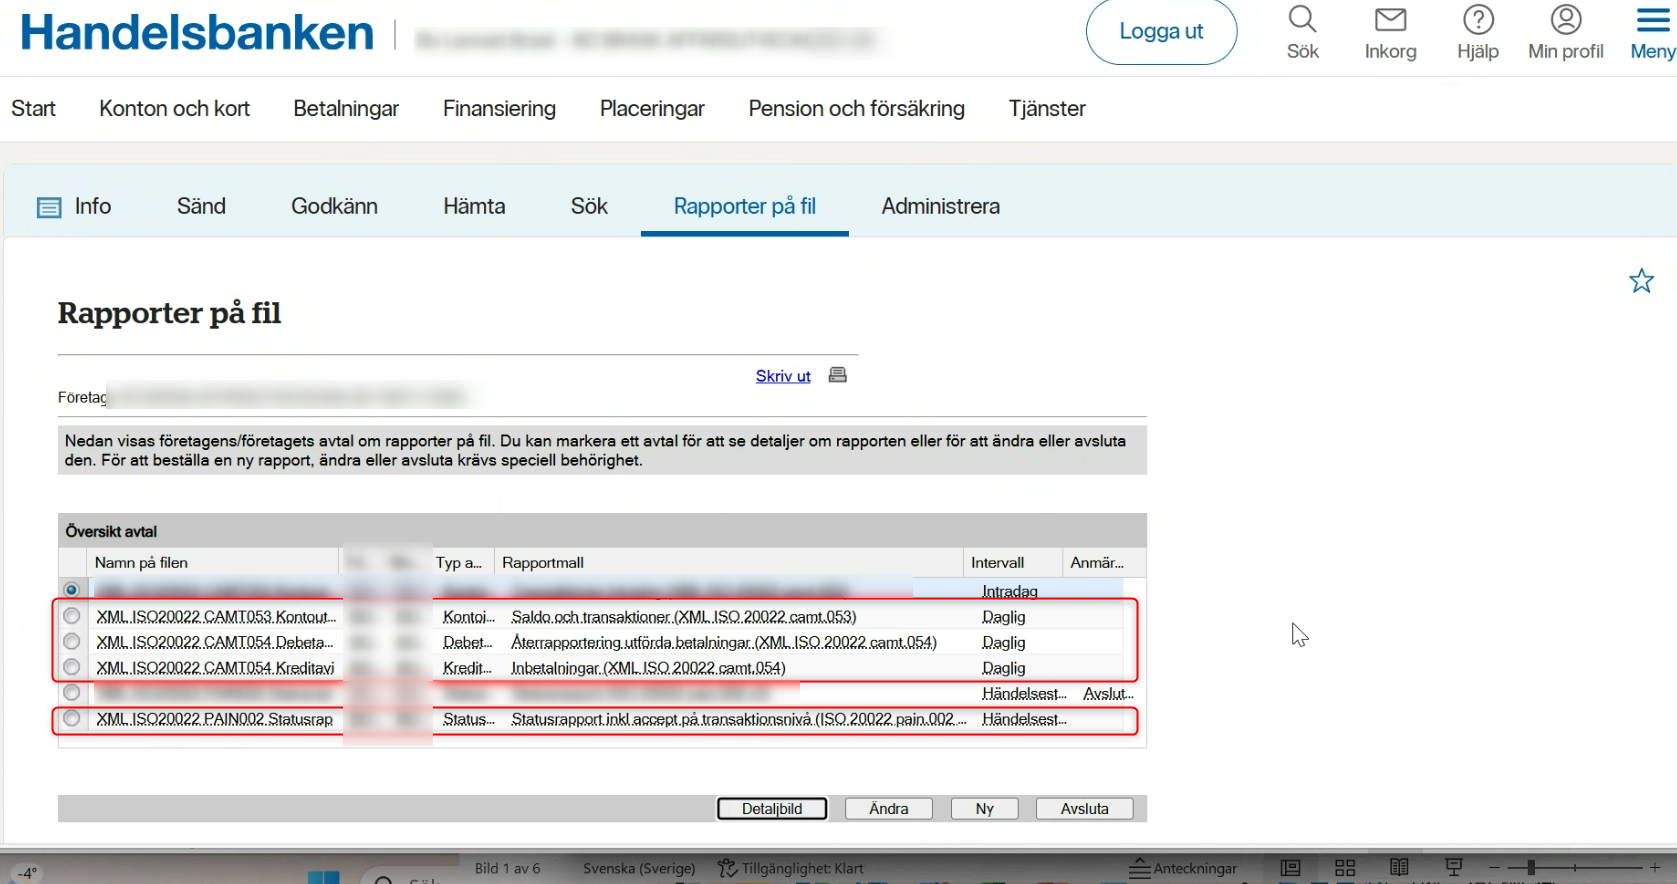Open the Konton och kort menu
This screenshot has height=884, width=1677.
[x=174, y=109]
